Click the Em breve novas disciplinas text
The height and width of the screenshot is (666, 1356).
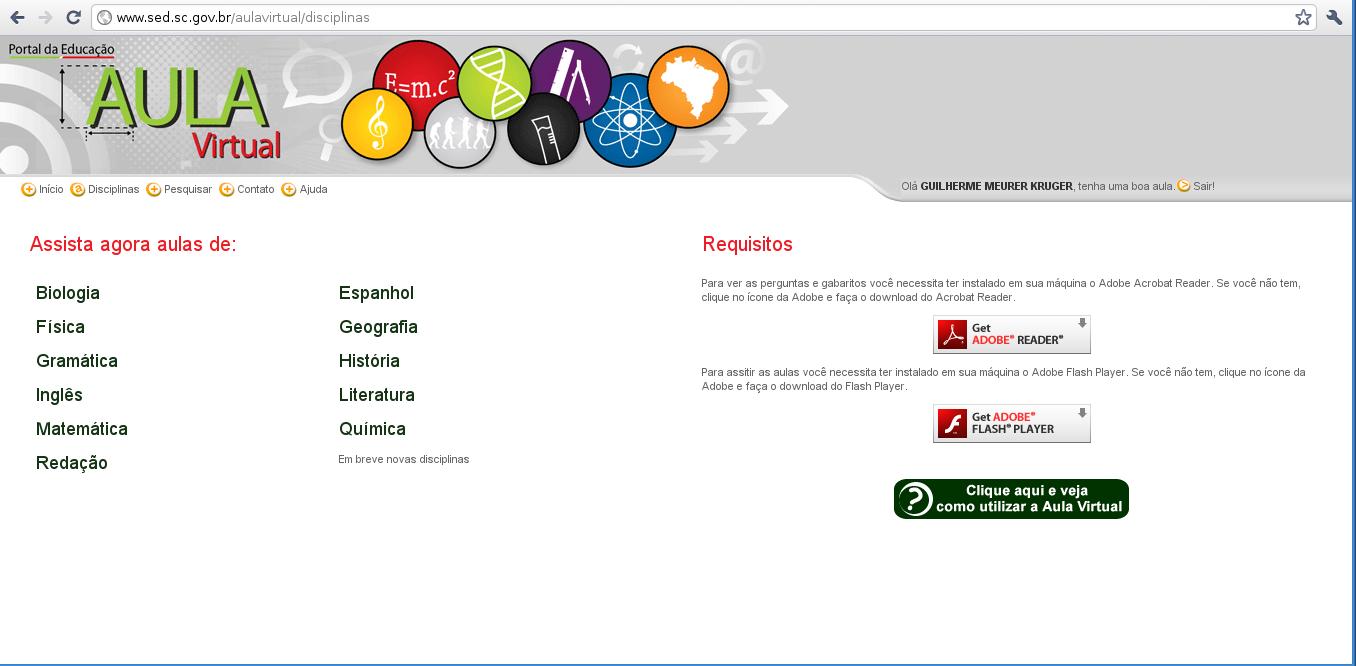point(404,459)
